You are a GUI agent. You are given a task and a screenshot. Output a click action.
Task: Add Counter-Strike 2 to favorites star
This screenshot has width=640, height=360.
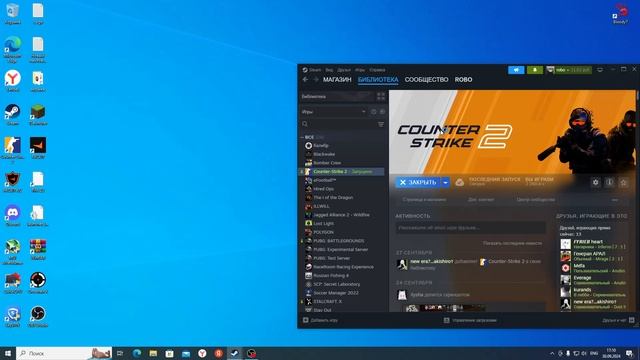623,182
